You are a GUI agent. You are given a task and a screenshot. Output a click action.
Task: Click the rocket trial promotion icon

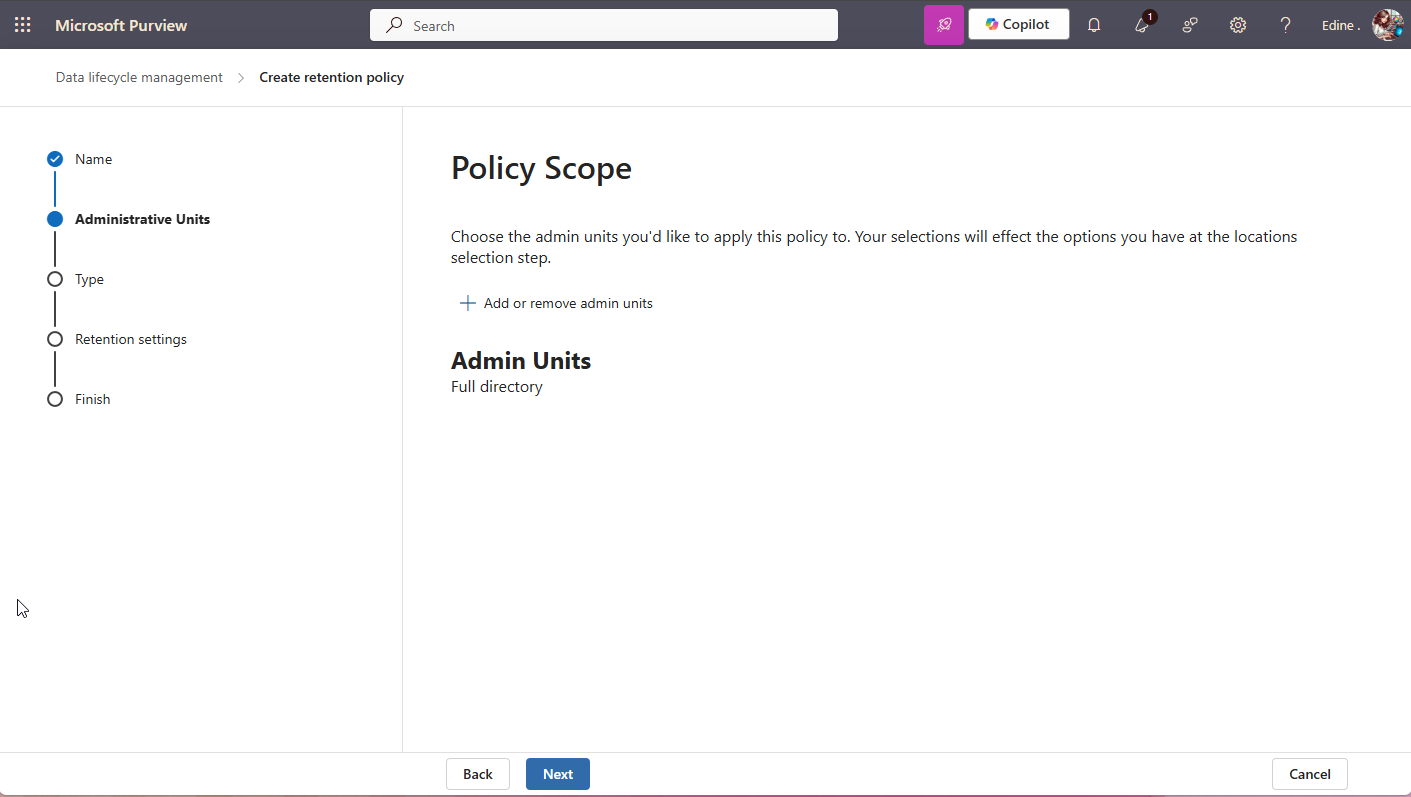pyautogui.click(x=943, y=24)
